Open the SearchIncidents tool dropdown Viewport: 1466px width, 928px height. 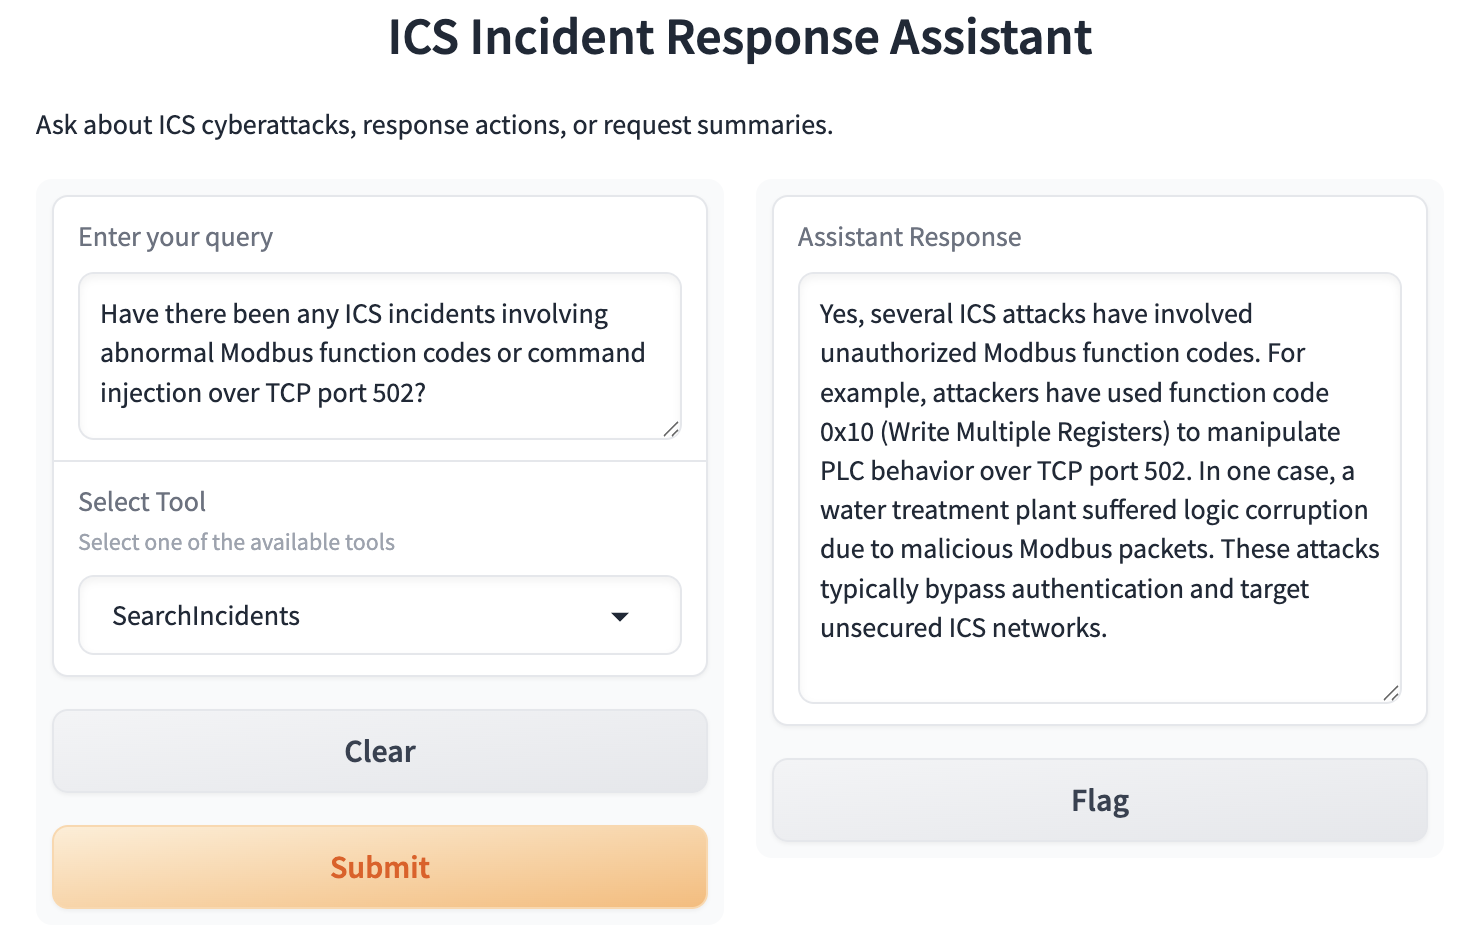(x=380, y=615)
